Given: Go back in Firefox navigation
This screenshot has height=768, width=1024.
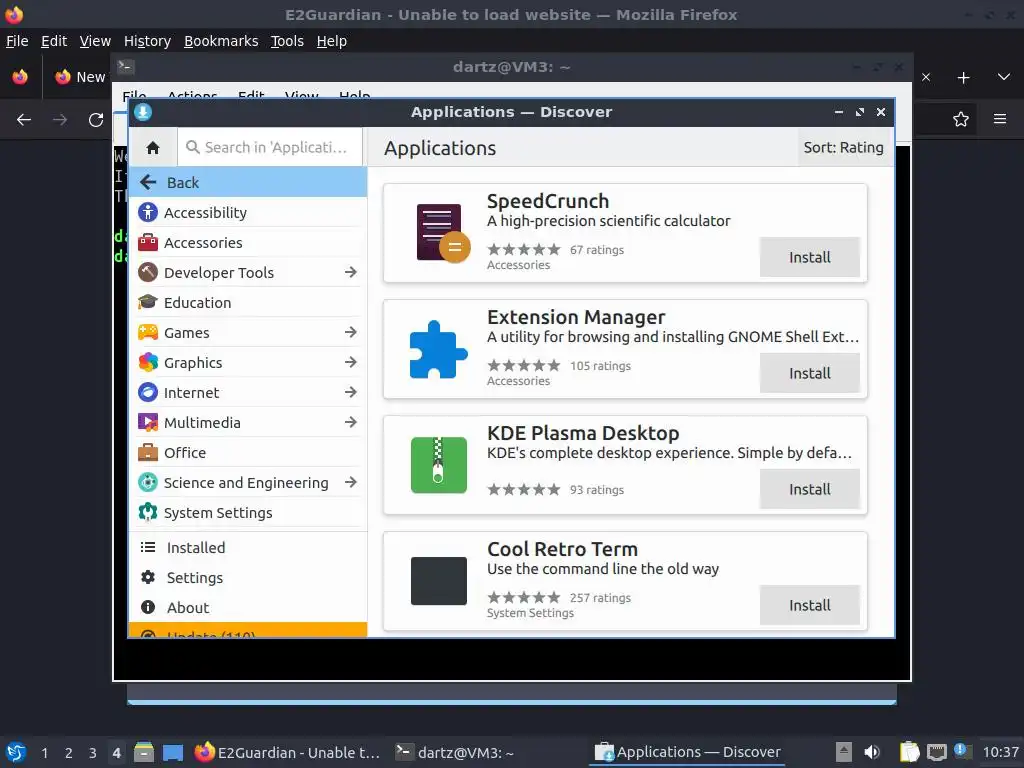Looking at the screenshot, I should [24, 120].
